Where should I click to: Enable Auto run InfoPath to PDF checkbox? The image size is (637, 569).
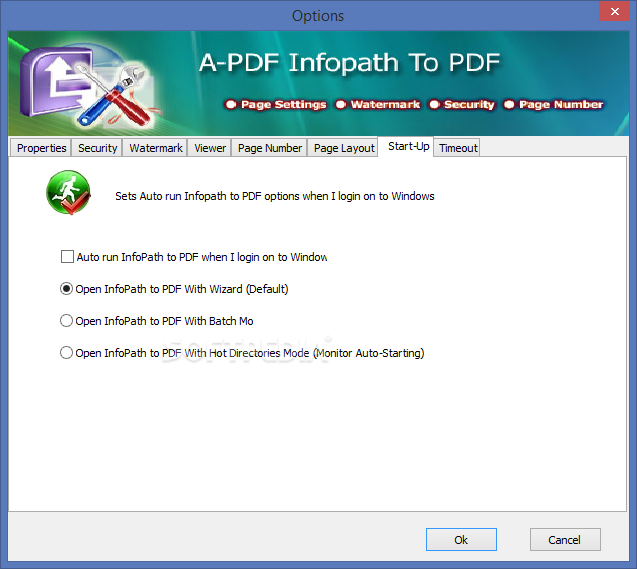click(67, 257)
